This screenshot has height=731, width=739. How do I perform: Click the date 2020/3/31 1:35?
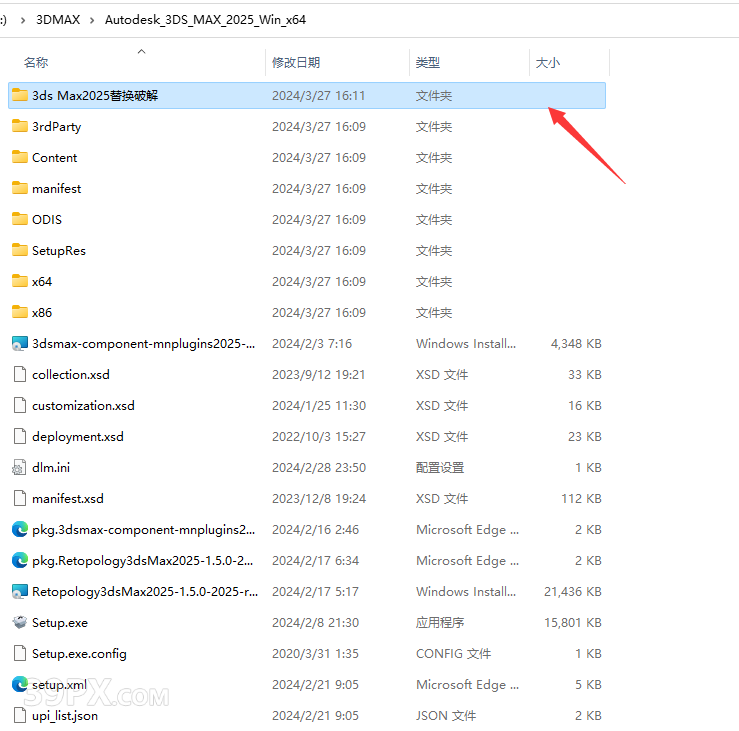315,654
